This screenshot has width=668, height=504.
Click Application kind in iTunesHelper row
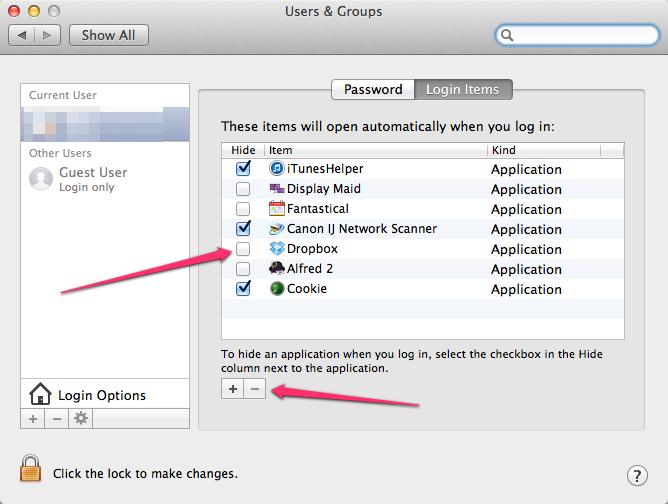pos(526,170)
